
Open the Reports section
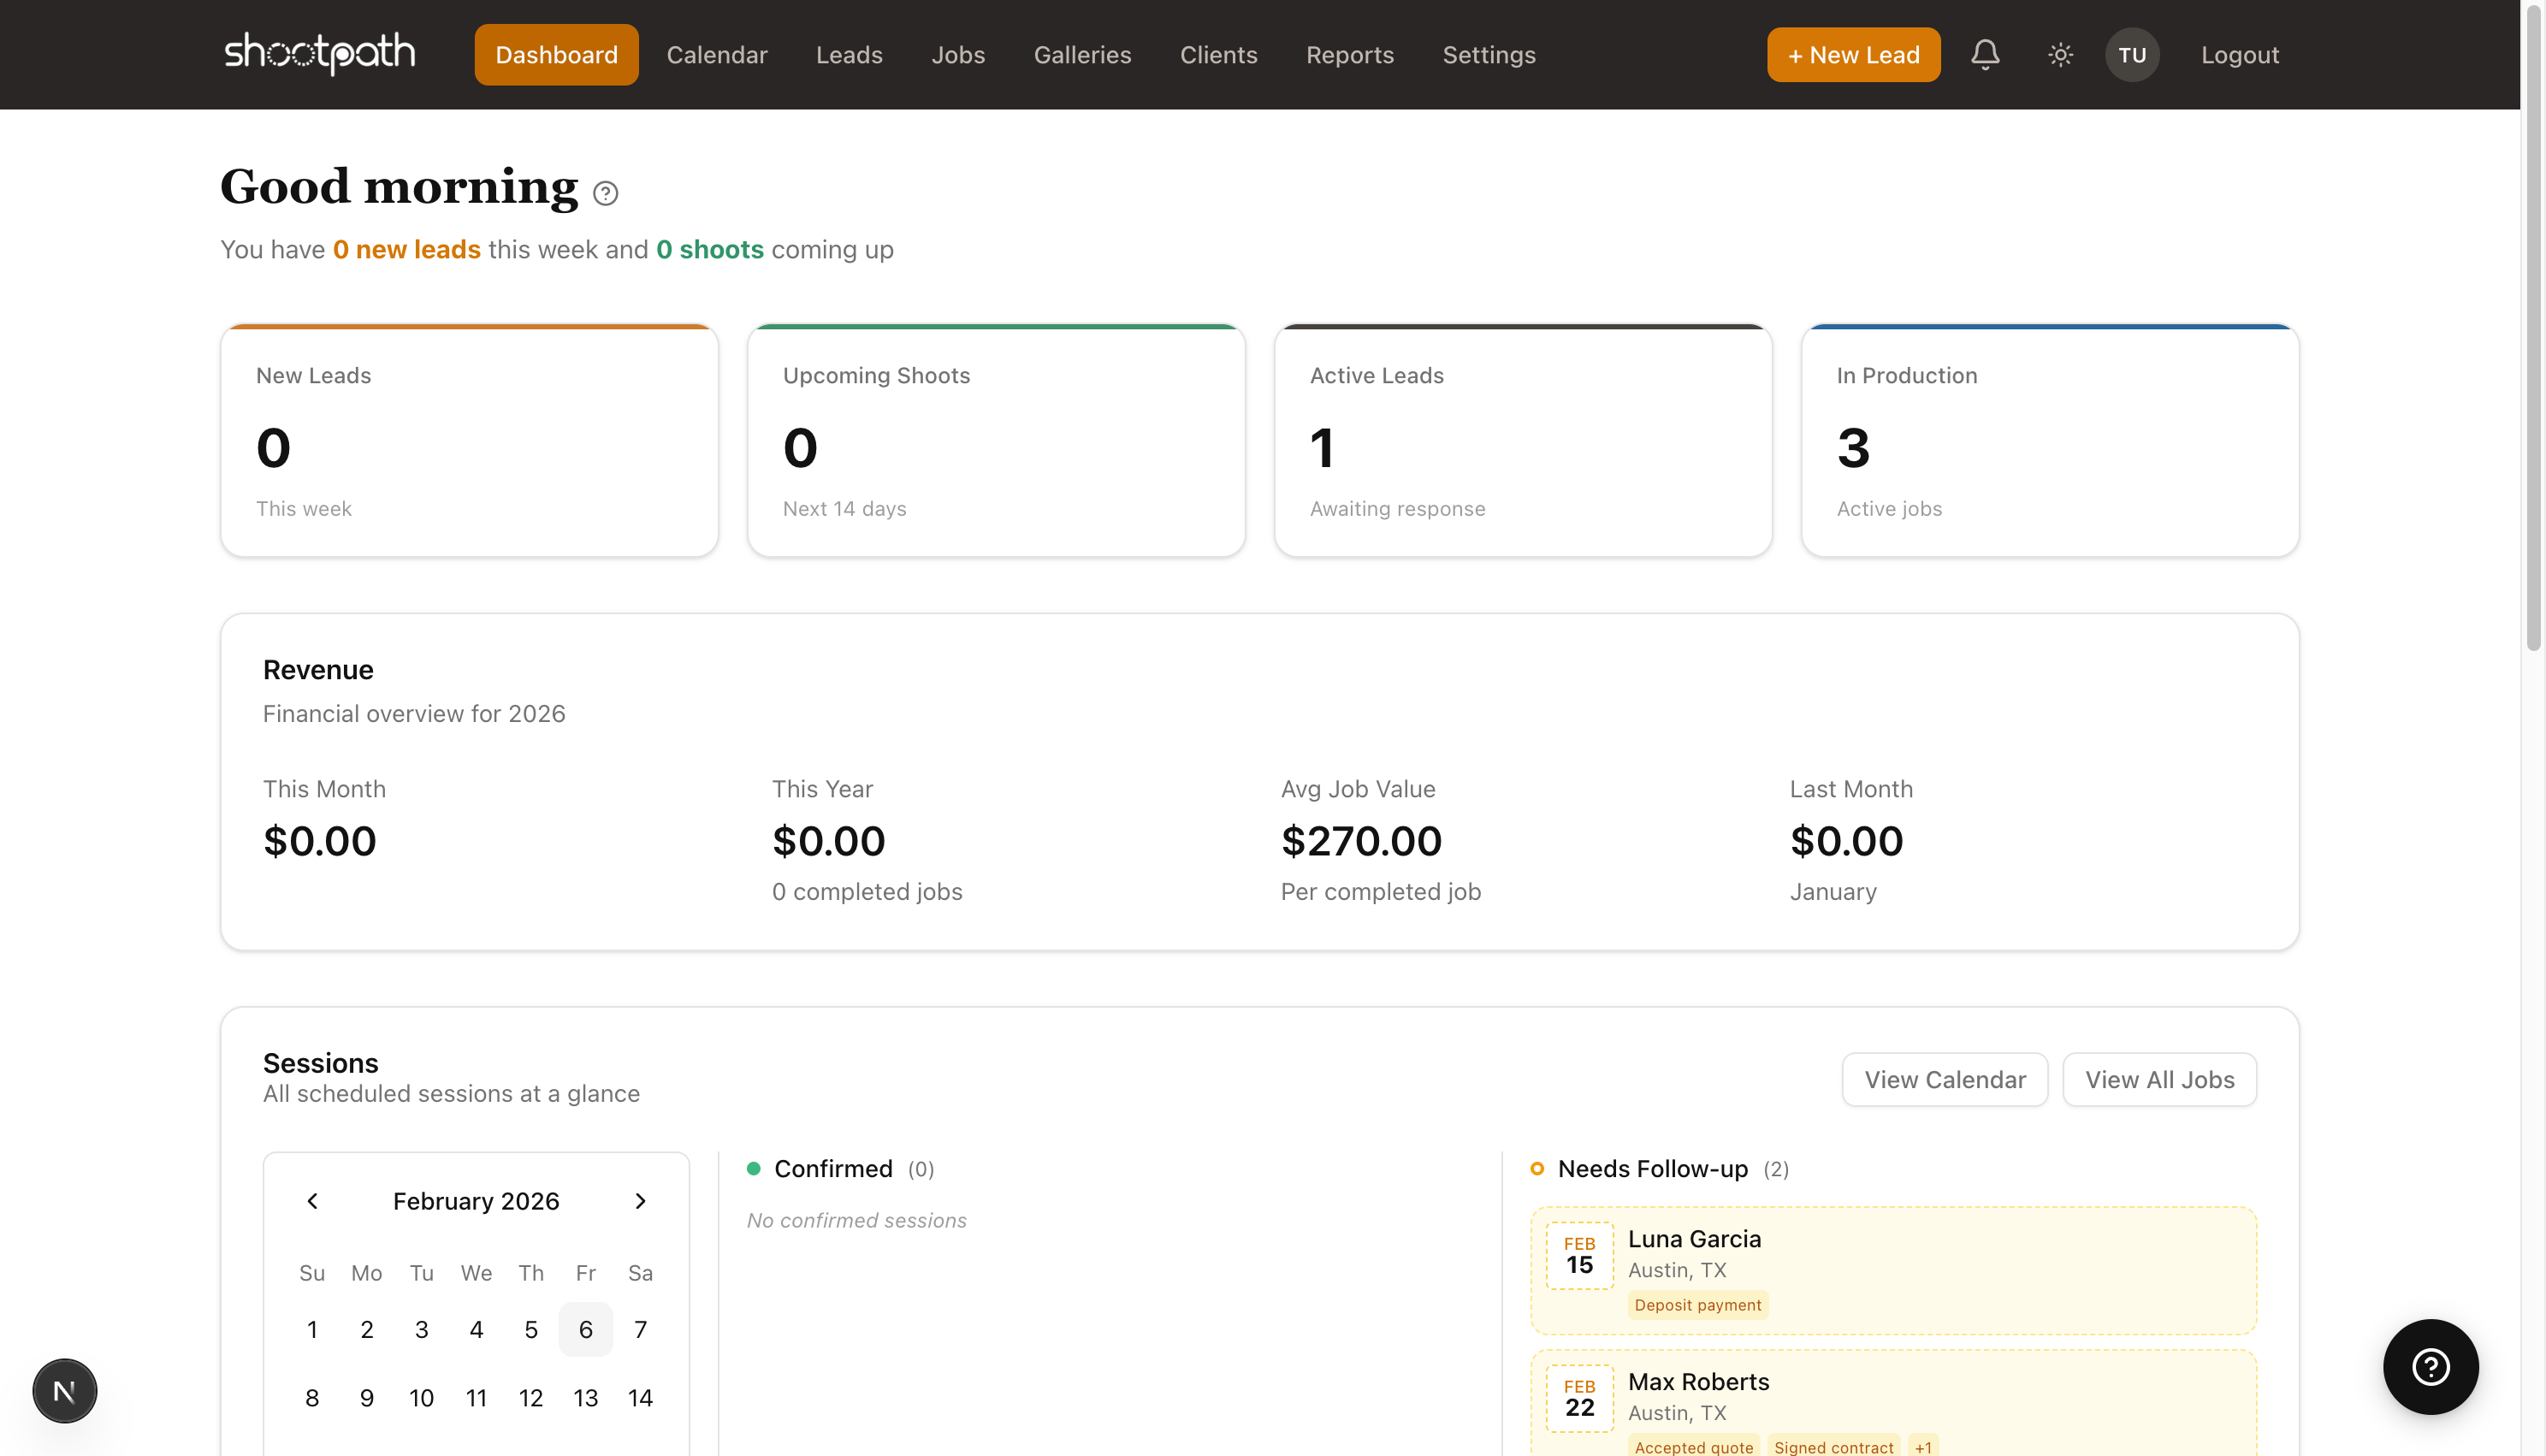(1350, 55)
